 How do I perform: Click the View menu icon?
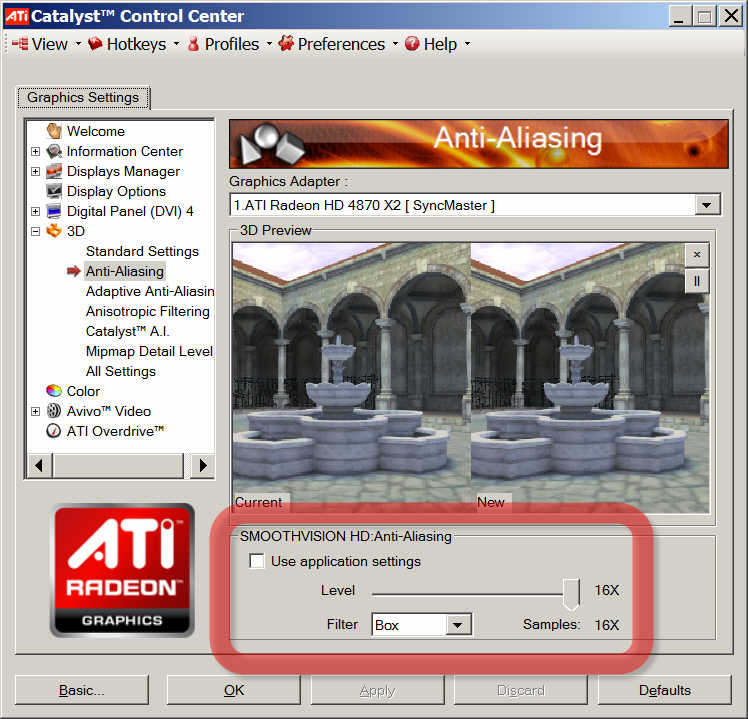(21, 44)
